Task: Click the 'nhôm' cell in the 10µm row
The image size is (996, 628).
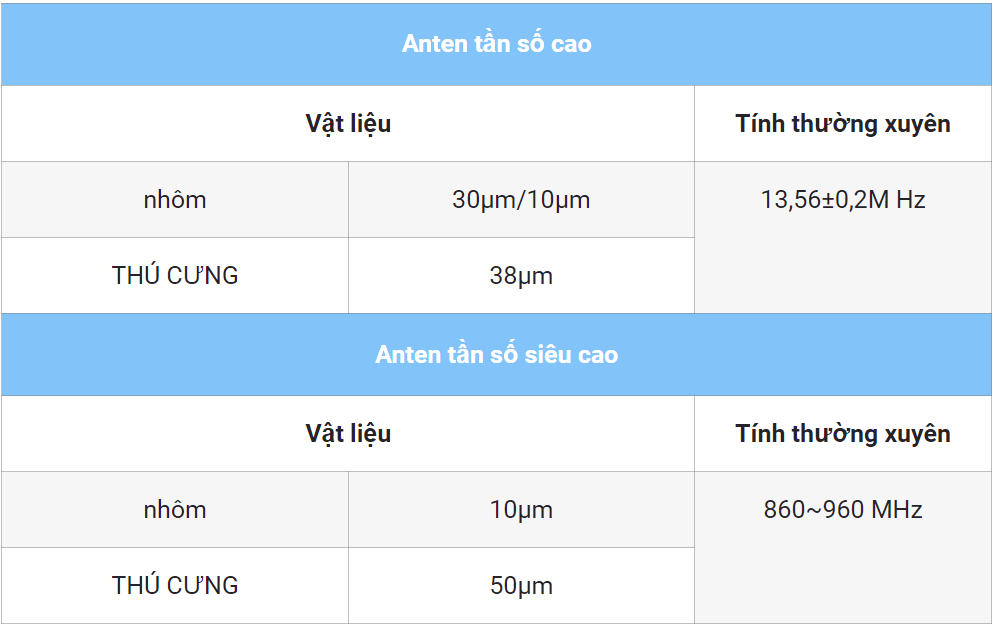Action: pos(175,510)
